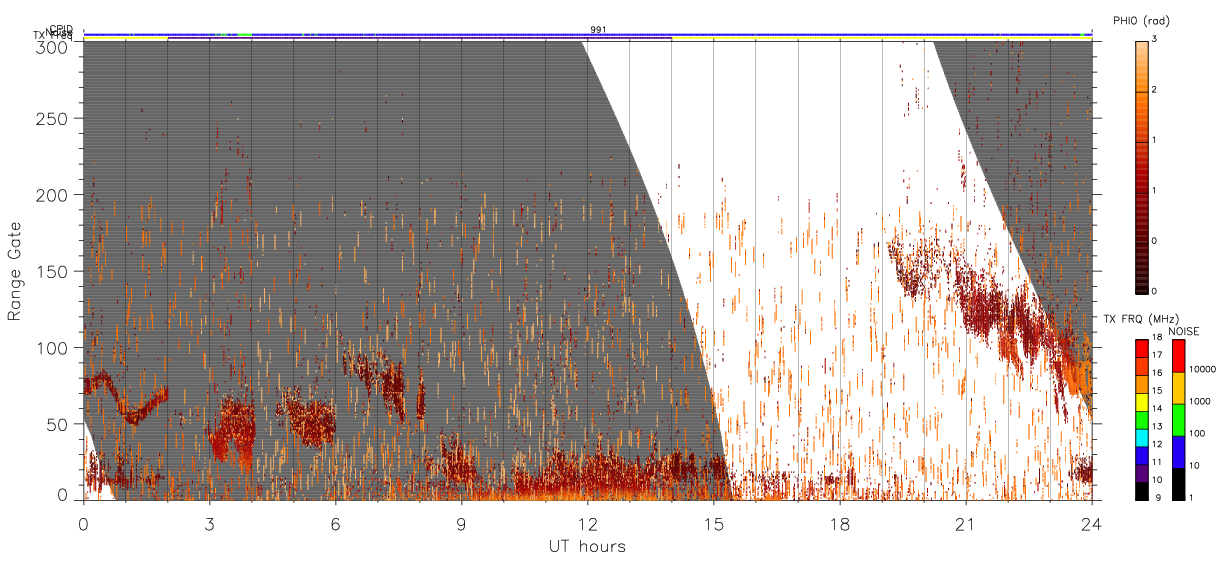The height and width of the screenshot is (567, 1228).
Task: Click the '9' tick on UT hours axis
Action: tap(461, 523)
